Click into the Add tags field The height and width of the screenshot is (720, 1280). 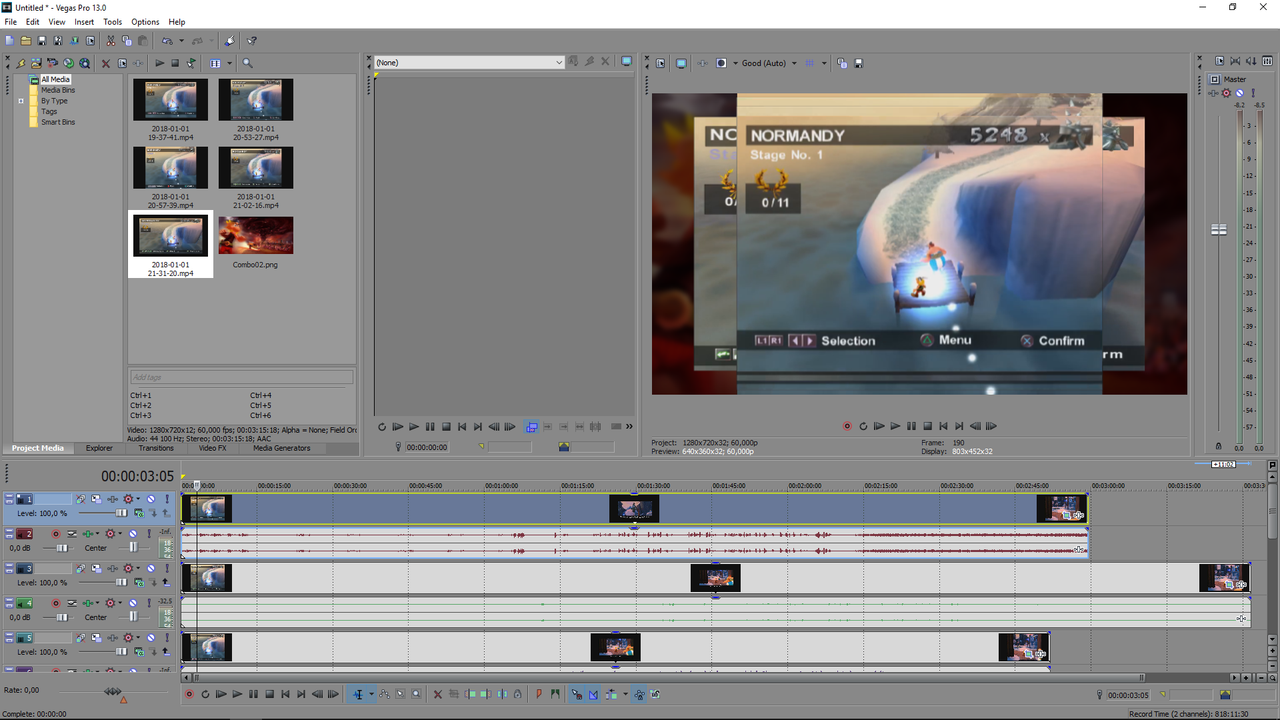[241, 377]
